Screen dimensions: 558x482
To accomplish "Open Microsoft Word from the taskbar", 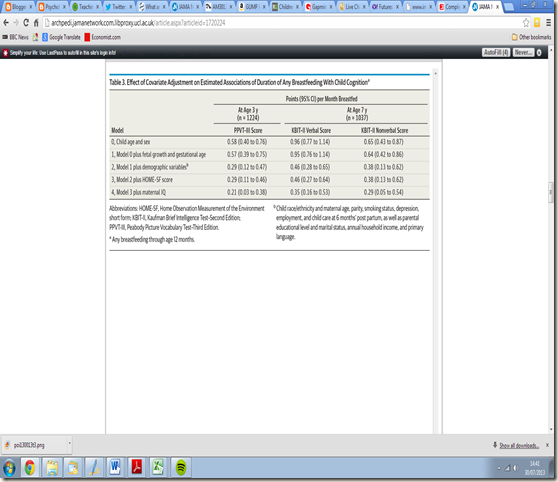I will [115, 467].
